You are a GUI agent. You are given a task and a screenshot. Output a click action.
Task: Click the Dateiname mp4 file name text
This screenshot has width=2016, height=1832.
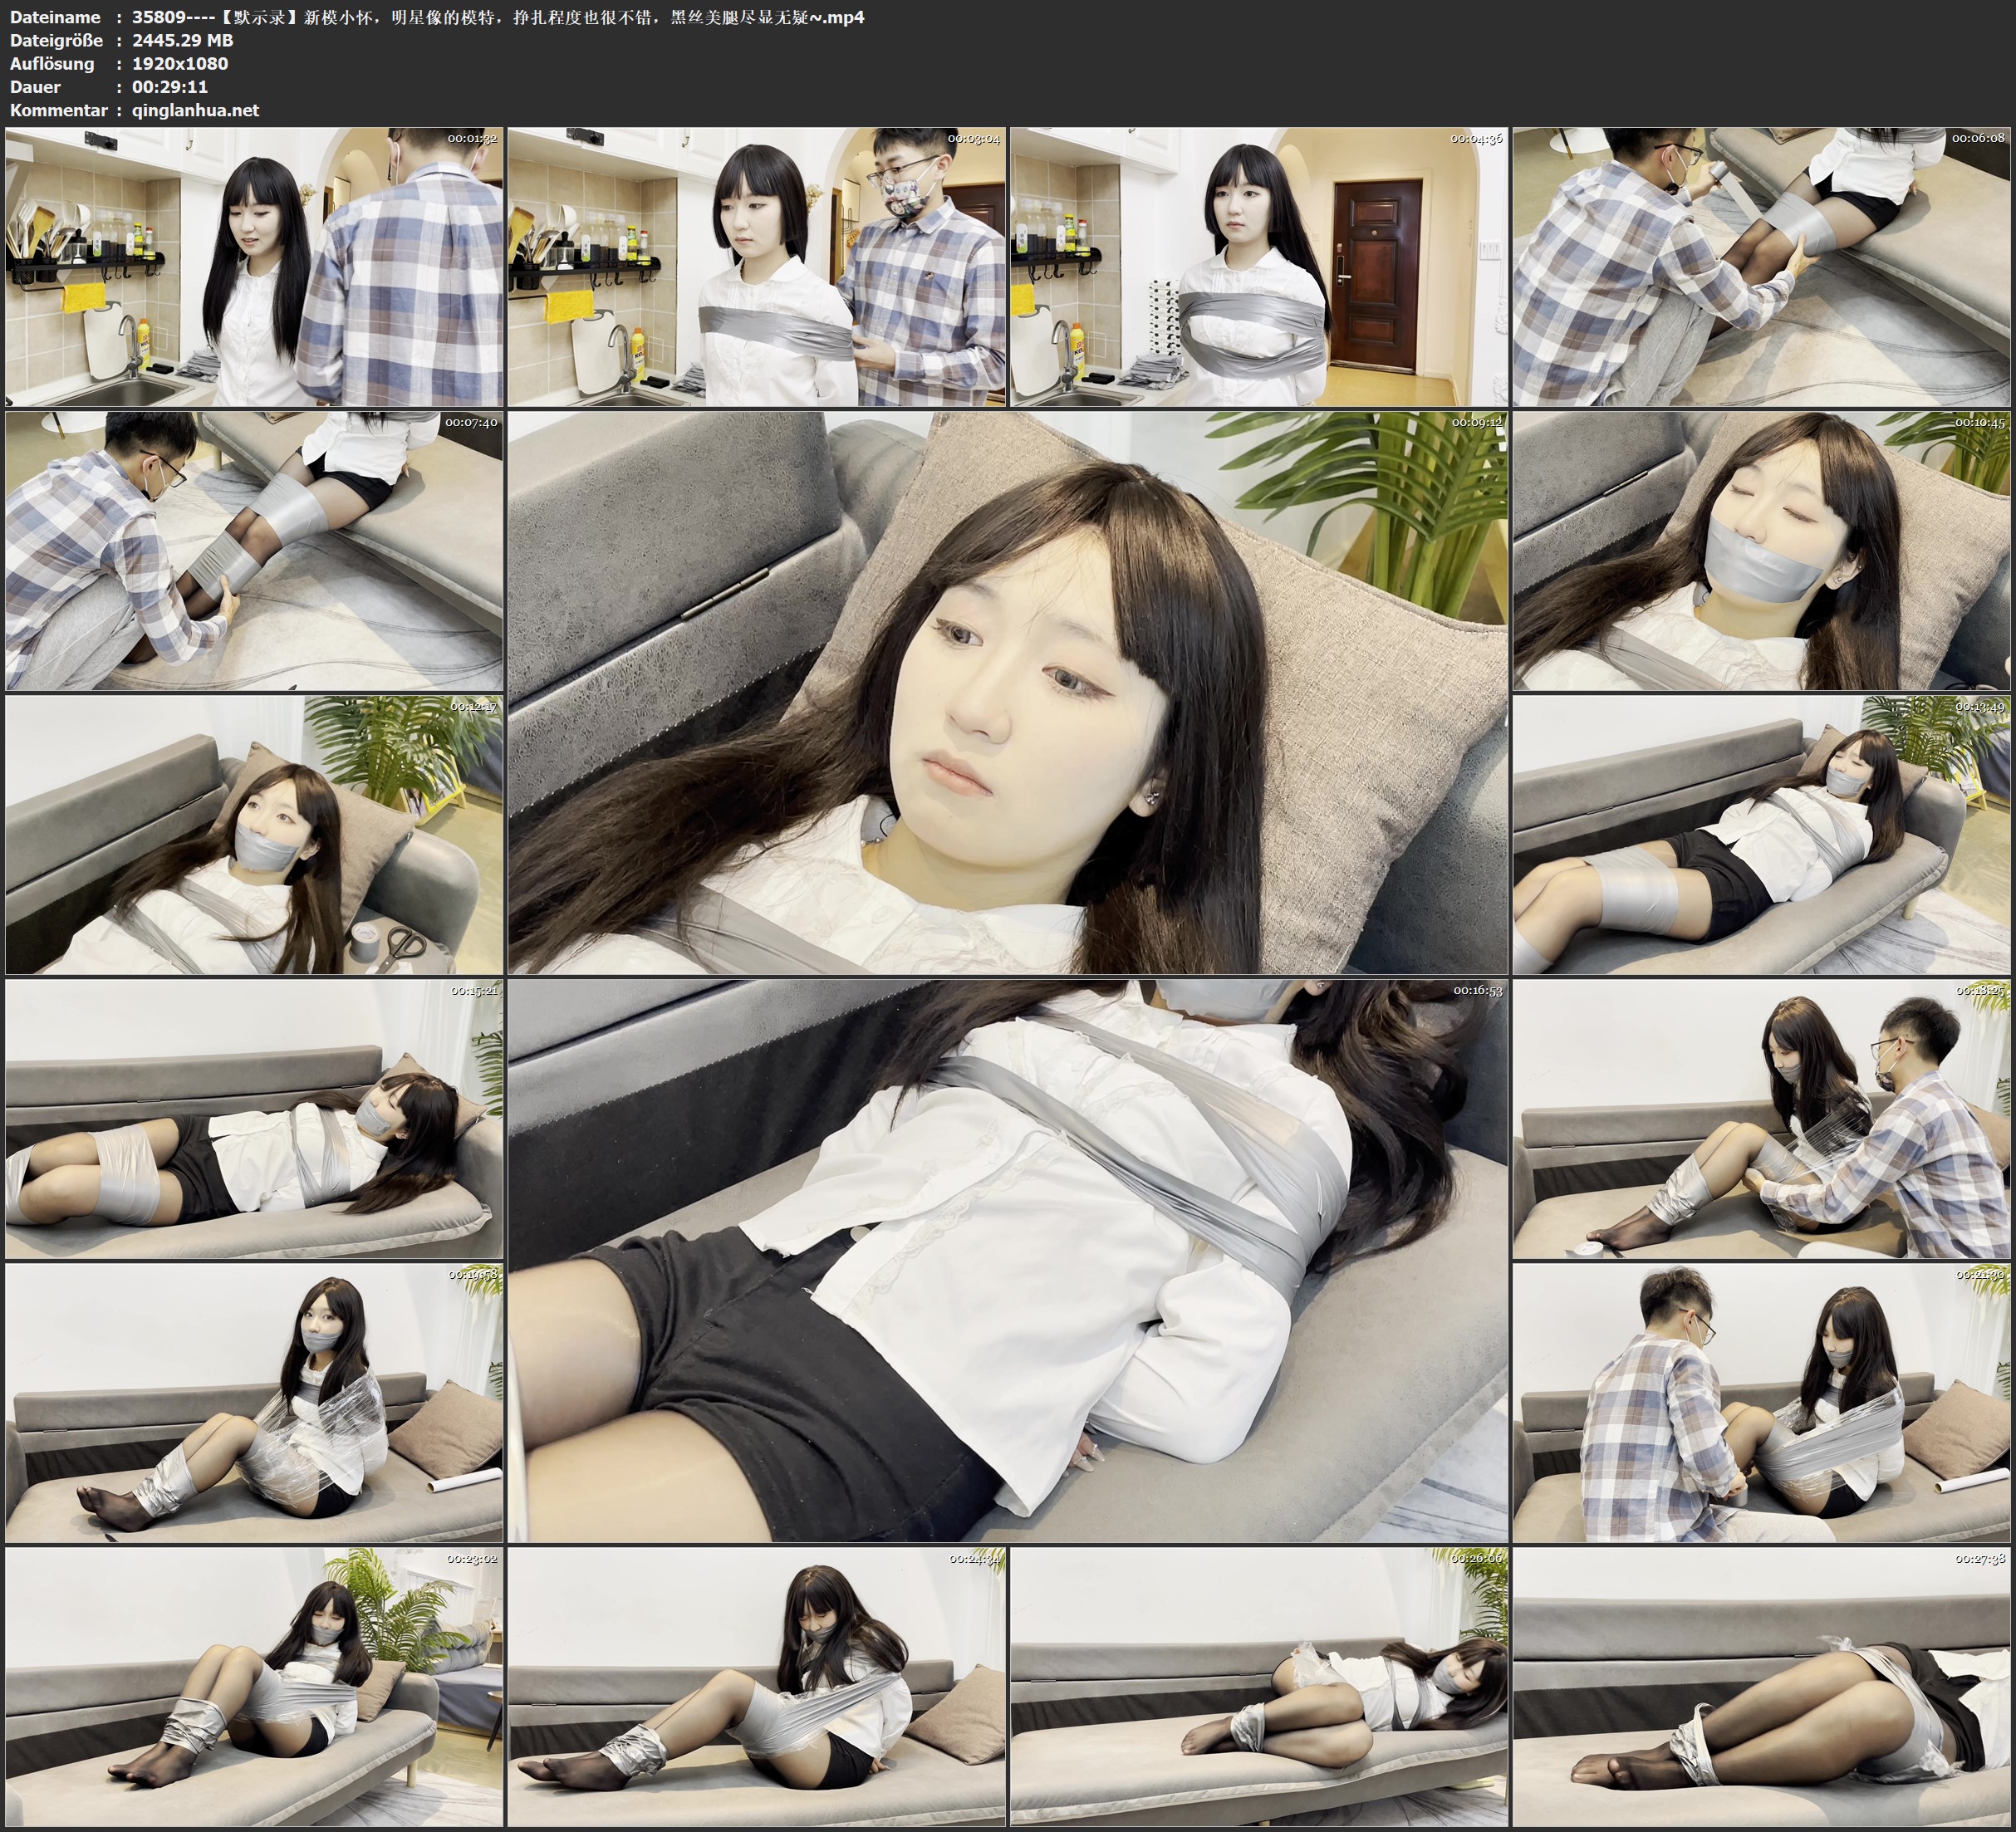(498, 16)
